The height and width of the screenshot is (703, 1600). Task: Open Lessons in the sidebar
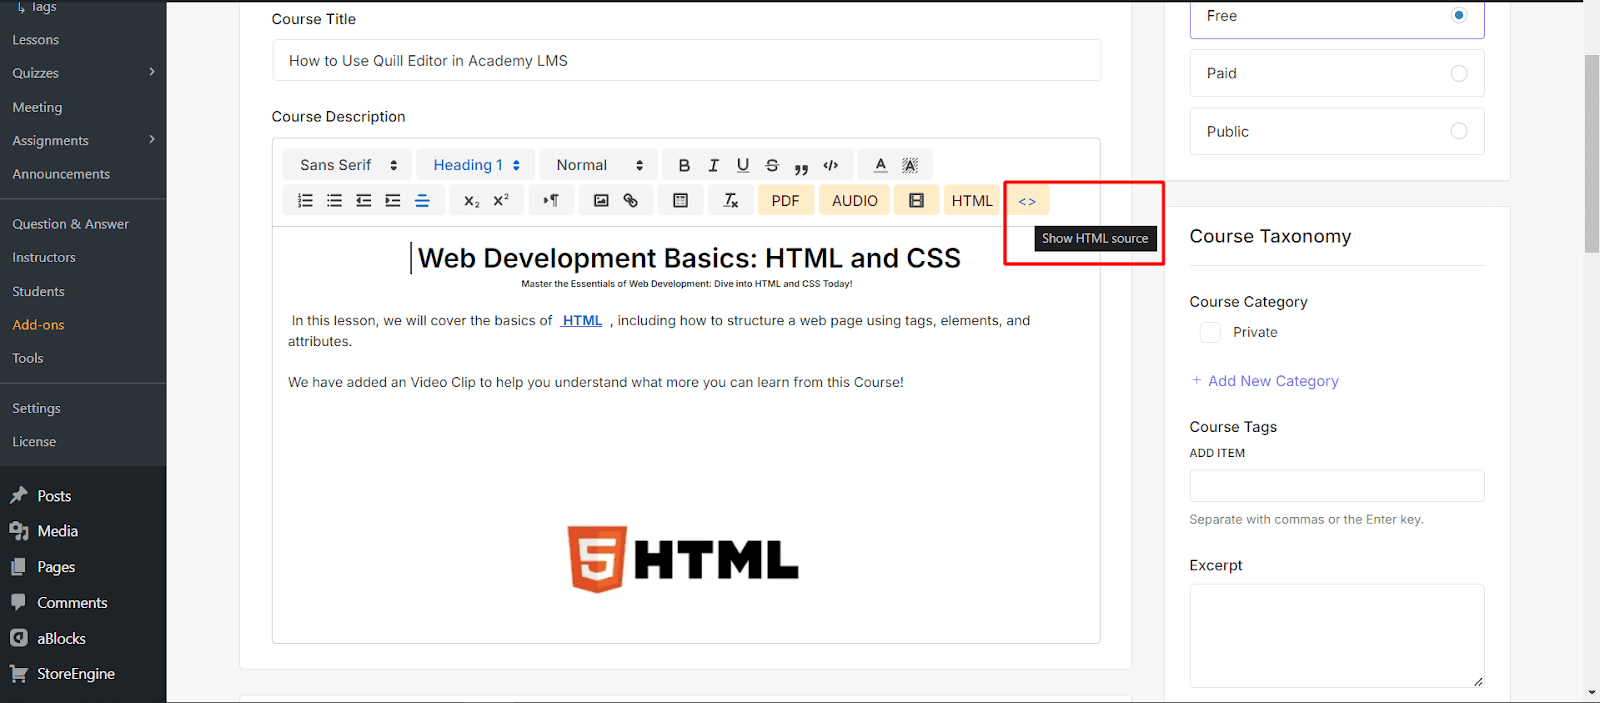36,40
